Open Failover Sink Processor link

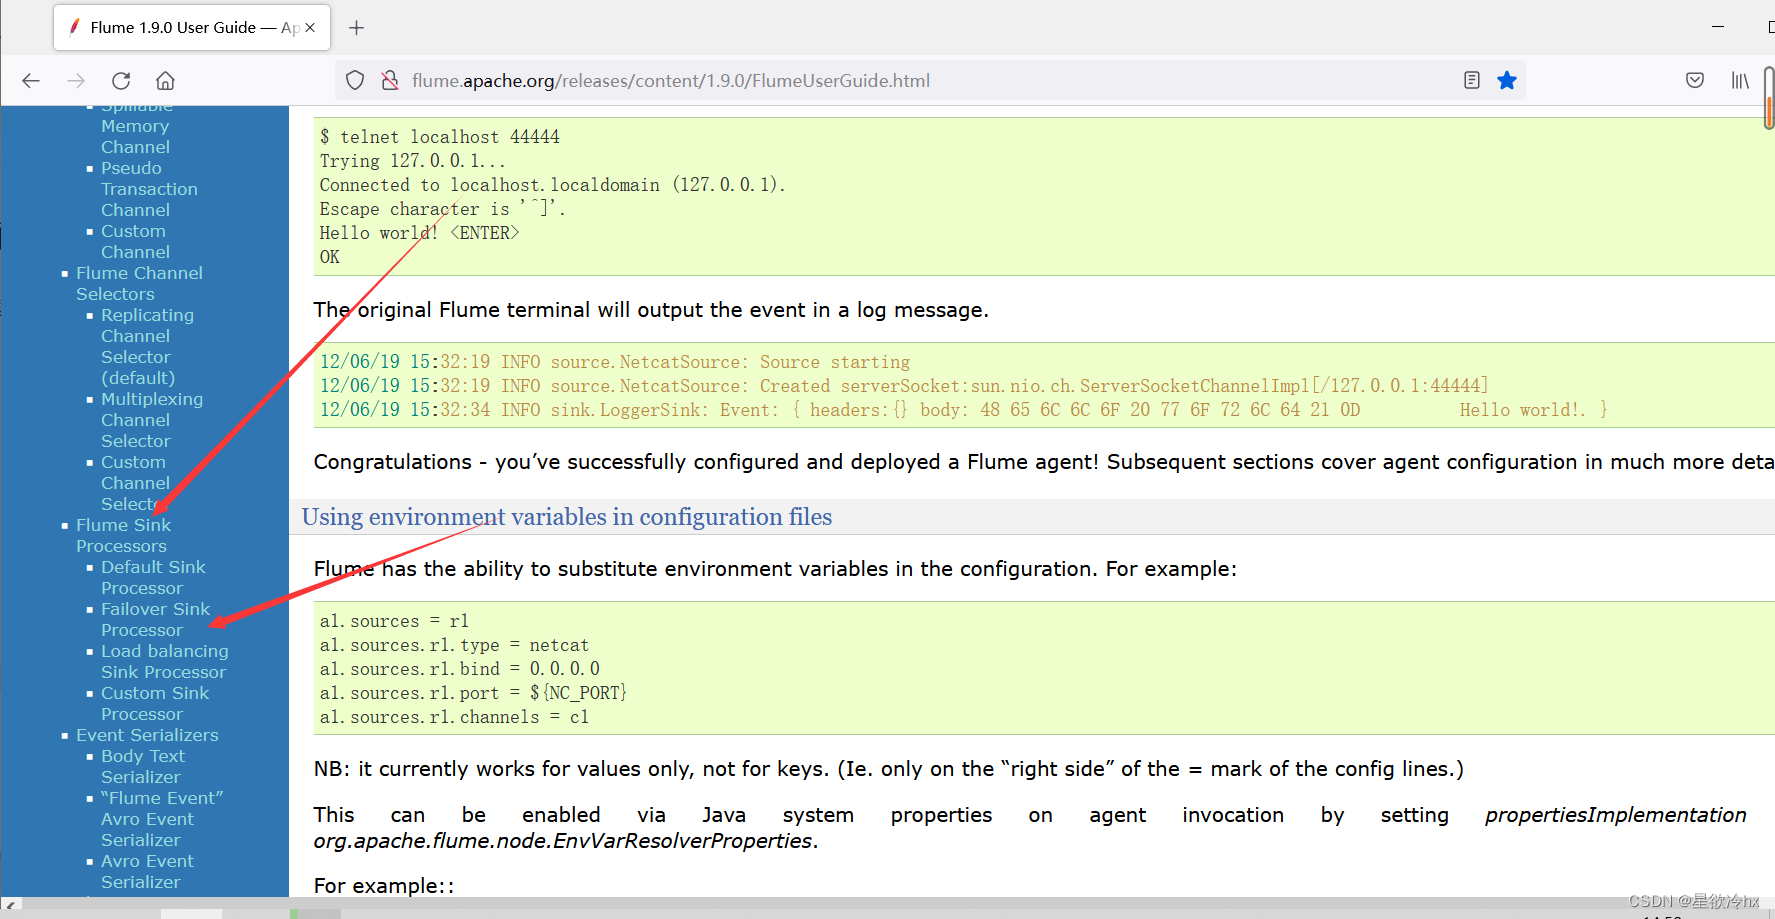point(155,619)
